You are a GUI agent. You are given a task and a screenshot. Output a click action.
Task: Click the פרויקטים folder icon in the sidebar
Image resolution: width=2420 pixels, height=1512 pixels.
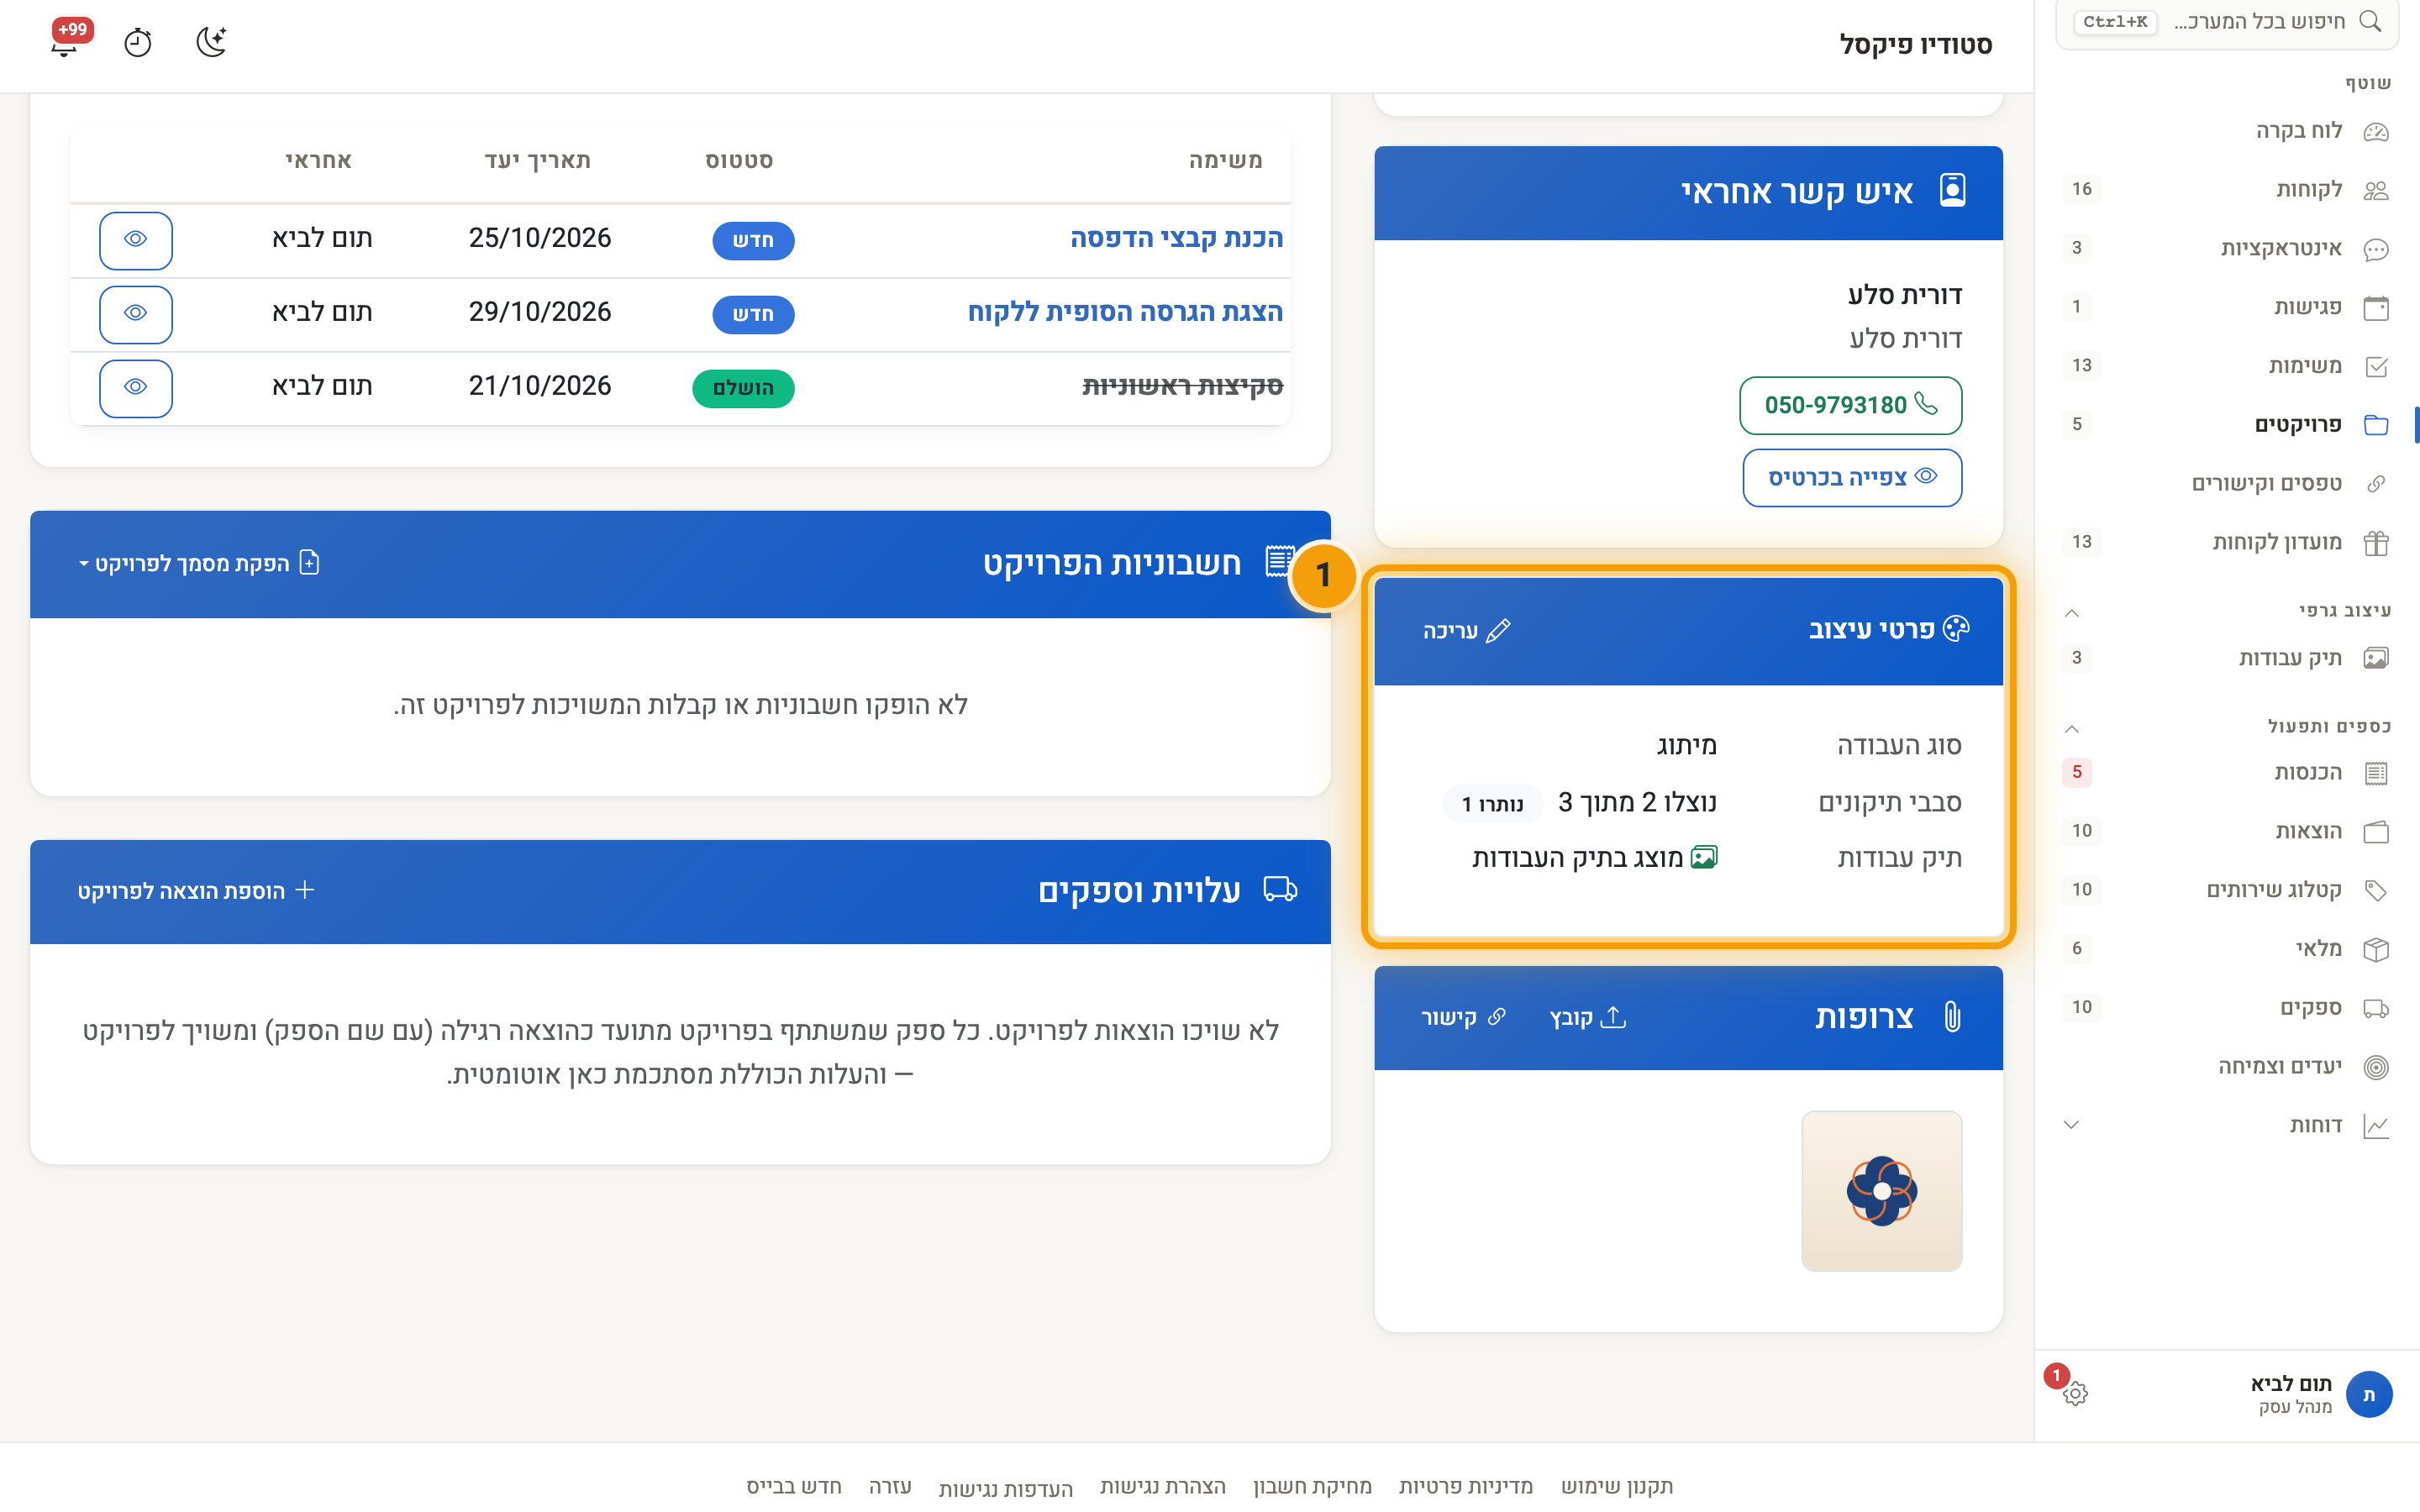point(2376,425)
